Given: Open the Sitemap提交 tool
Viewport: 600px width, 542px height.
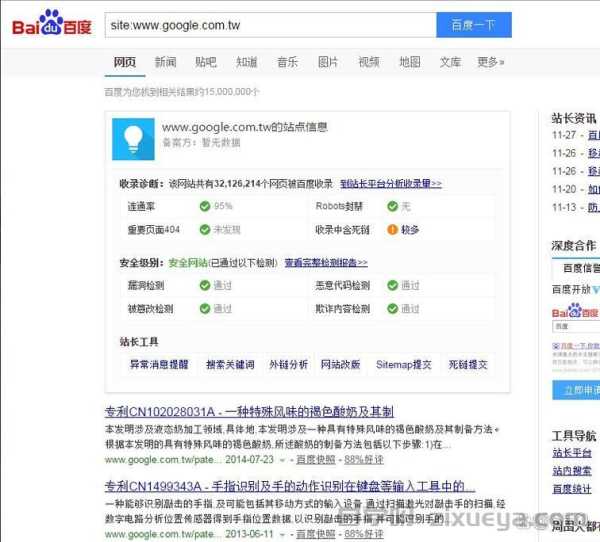Looking at the screenshot, I should [x=404, y=364].
